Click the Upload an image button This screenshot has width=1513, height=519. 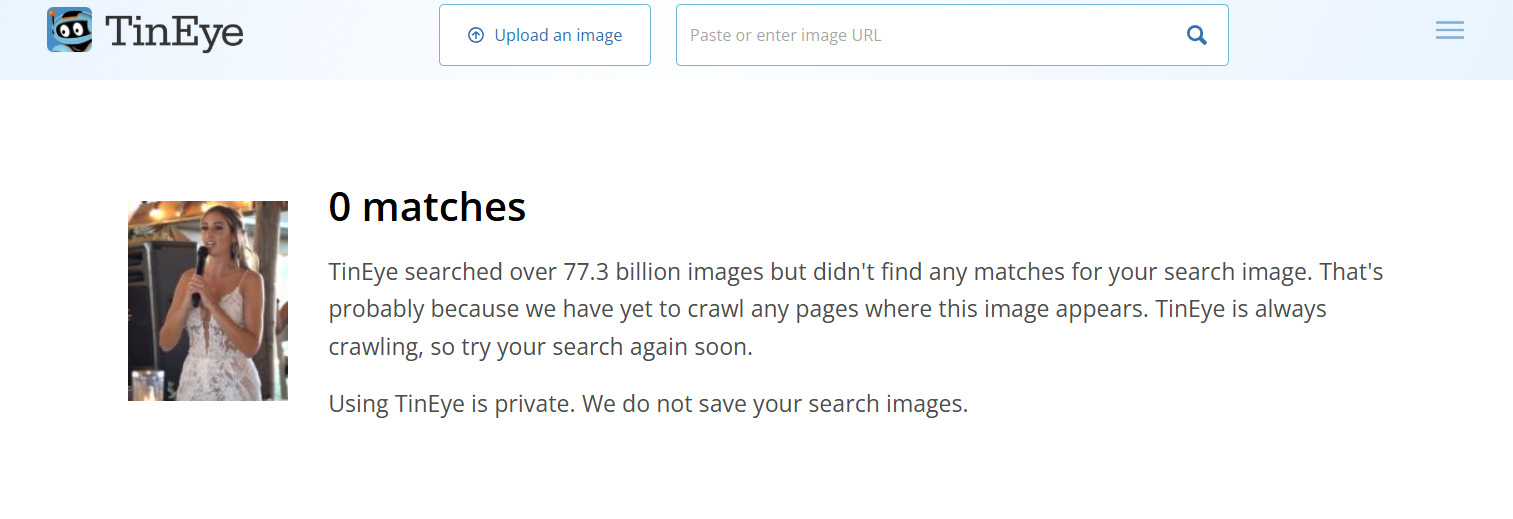pyautogui.click(x=545, y=35)
